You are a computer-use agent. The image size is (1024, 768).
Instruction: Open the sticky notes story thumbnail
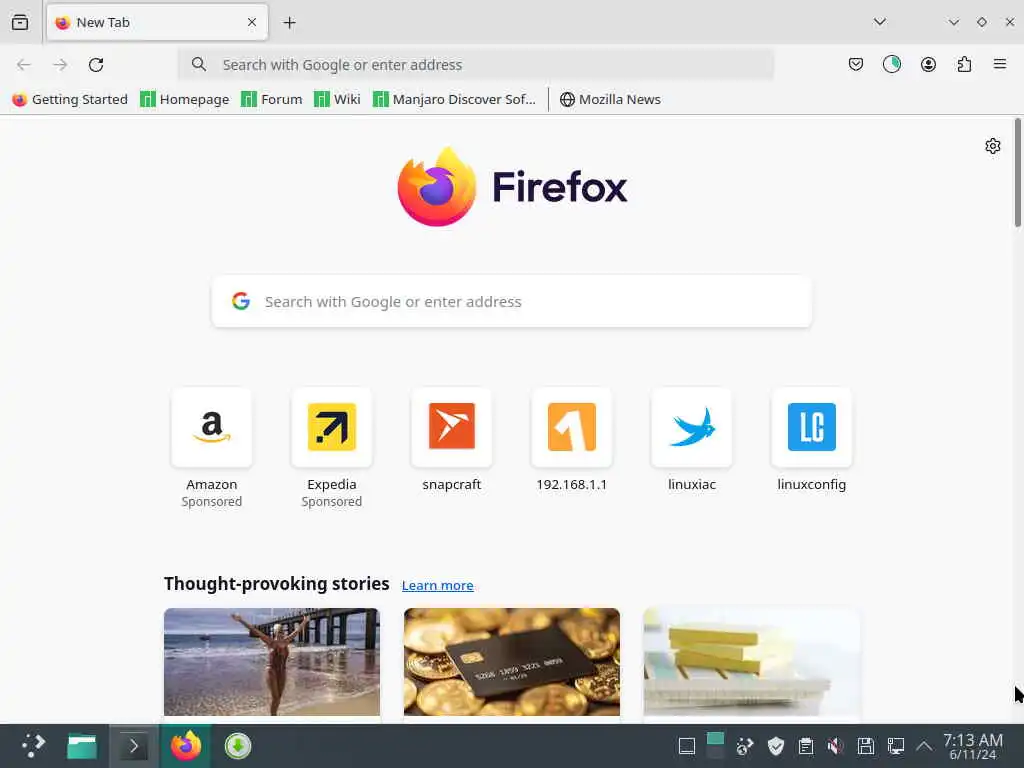[751, 662]
